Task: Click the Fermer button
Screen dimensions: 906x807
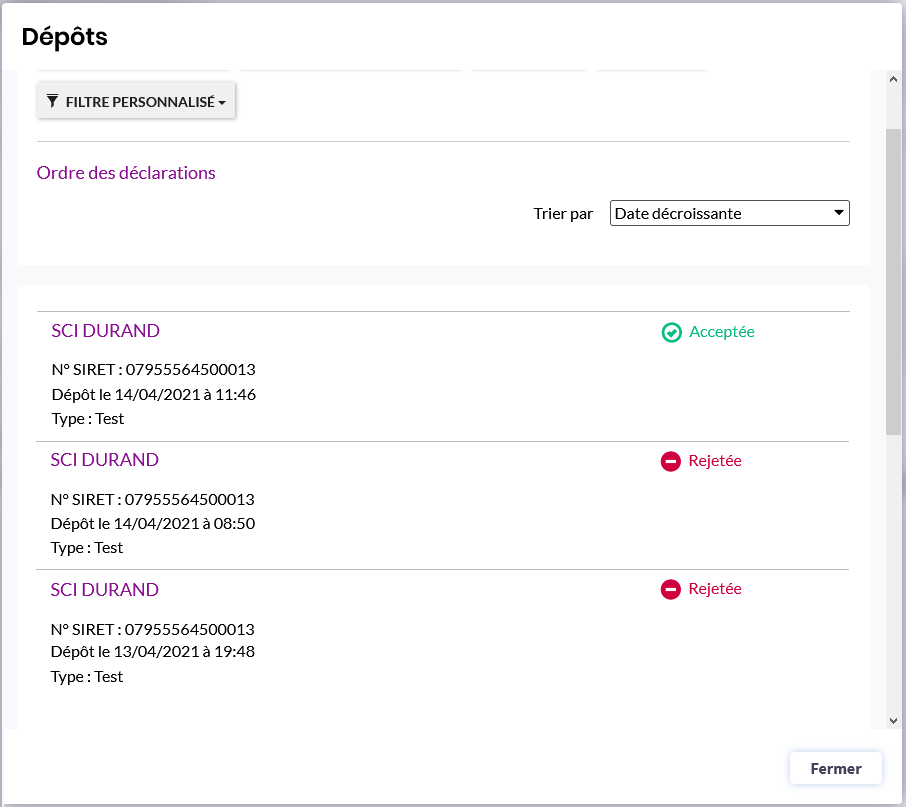Action: coord(835,769)
